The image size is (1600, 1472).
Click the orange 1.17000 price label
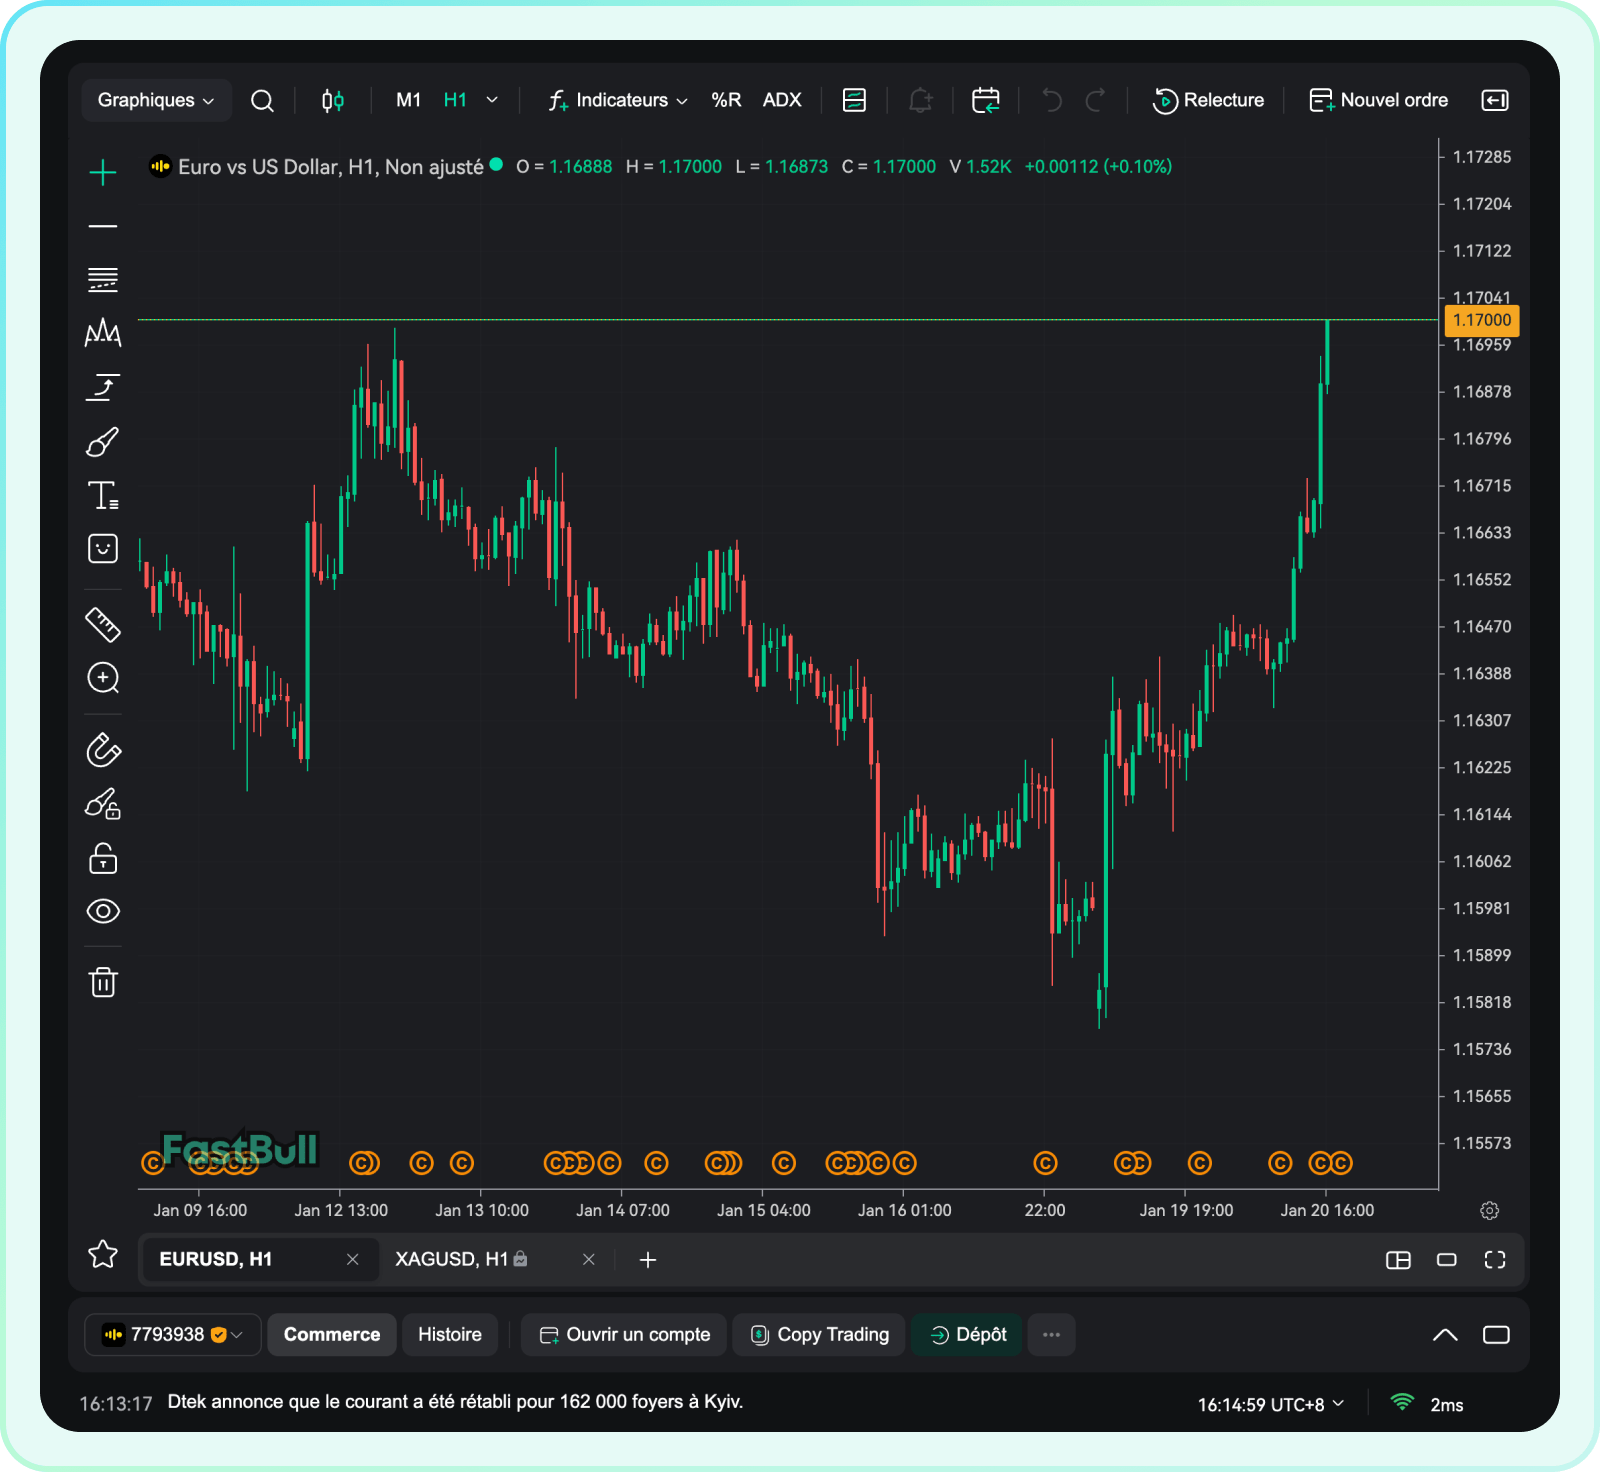click(x=1481, y=320)
